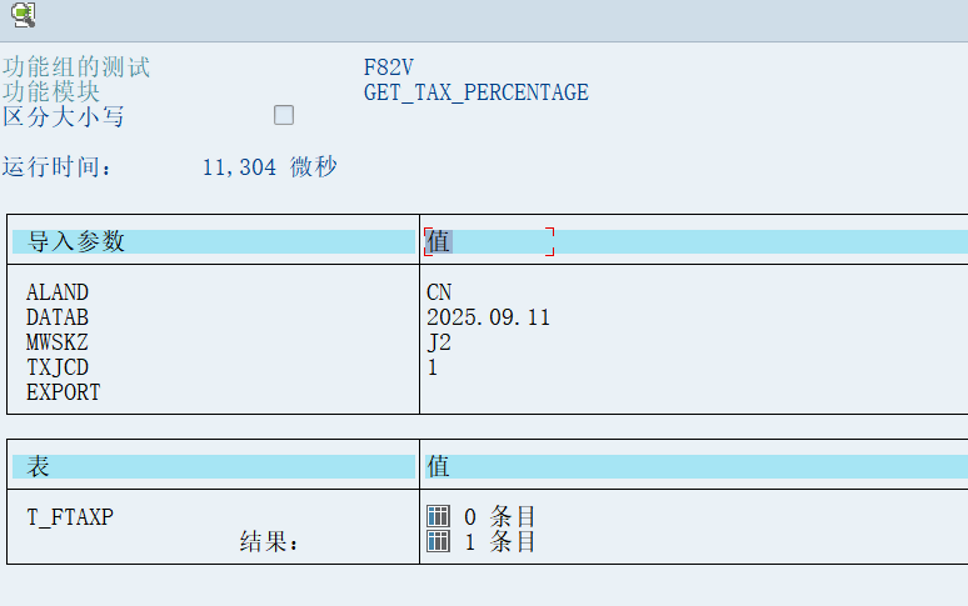Select the highlighted 值 header in import parameters

(x=438, y=241)
